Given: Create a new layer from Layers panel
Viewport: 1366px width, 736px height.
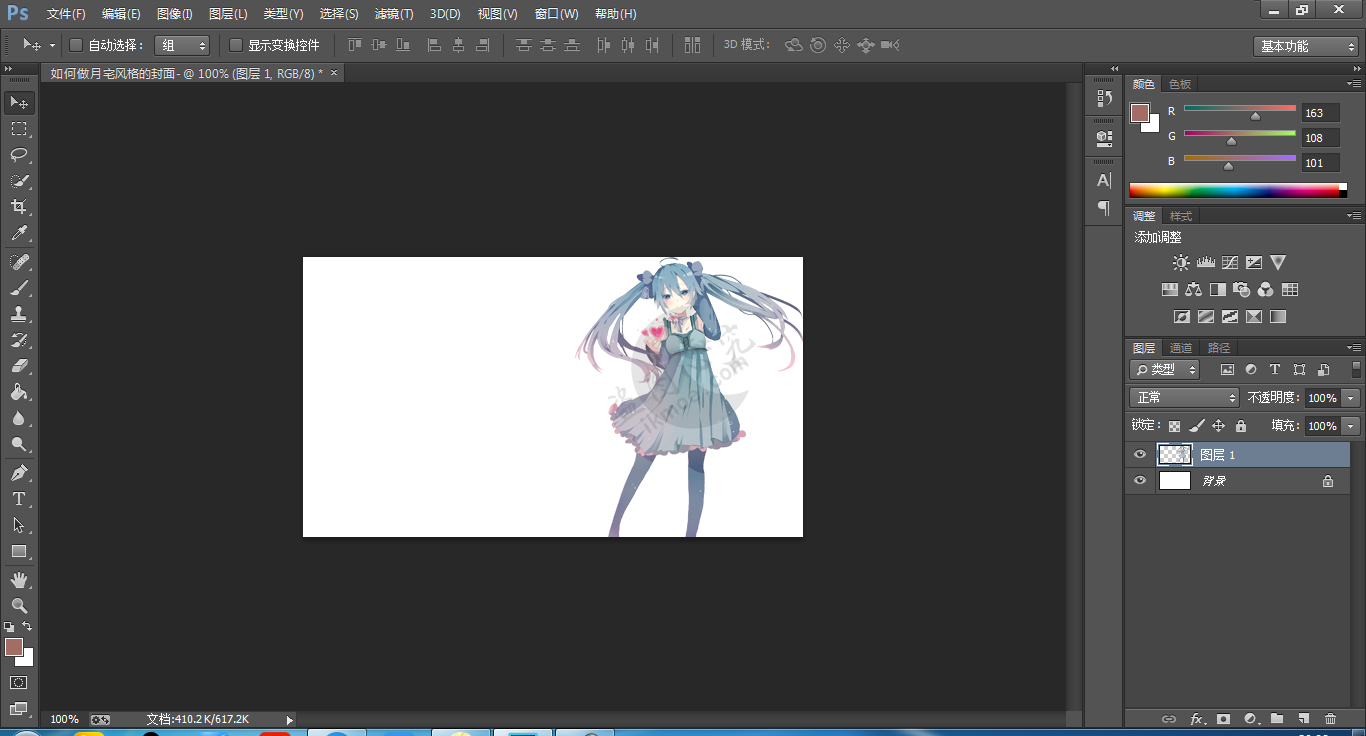Looking at the screenshot, I should pos(1303,718).
